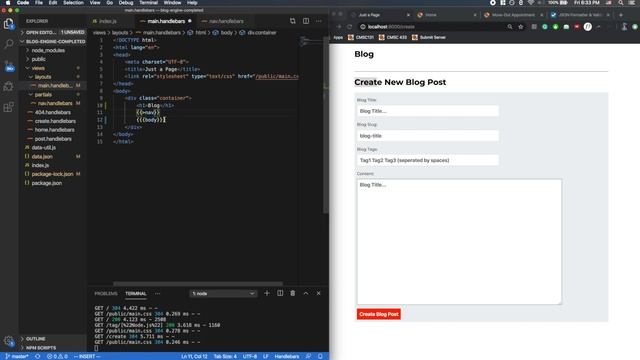640x360 pixels.
Task: Bookmark the page with the star icon
Action: coord(521,27)
